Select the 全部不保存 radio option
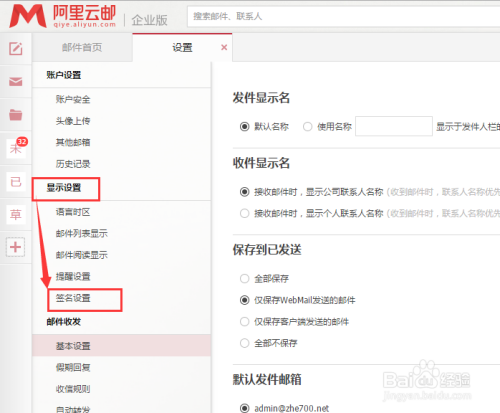500x413 pixels. [x=245, y=343]
